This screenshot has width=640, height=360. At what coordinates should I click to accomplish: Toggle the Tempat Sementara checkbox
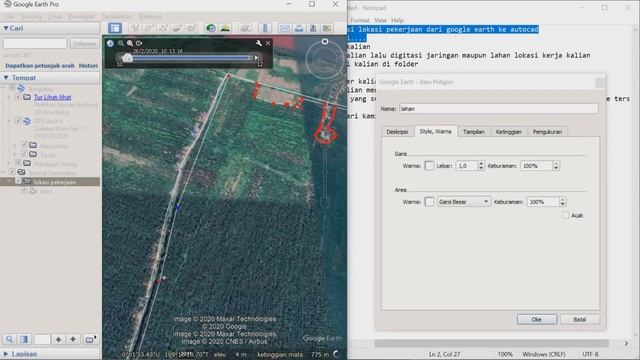click(x=12, y=172)
